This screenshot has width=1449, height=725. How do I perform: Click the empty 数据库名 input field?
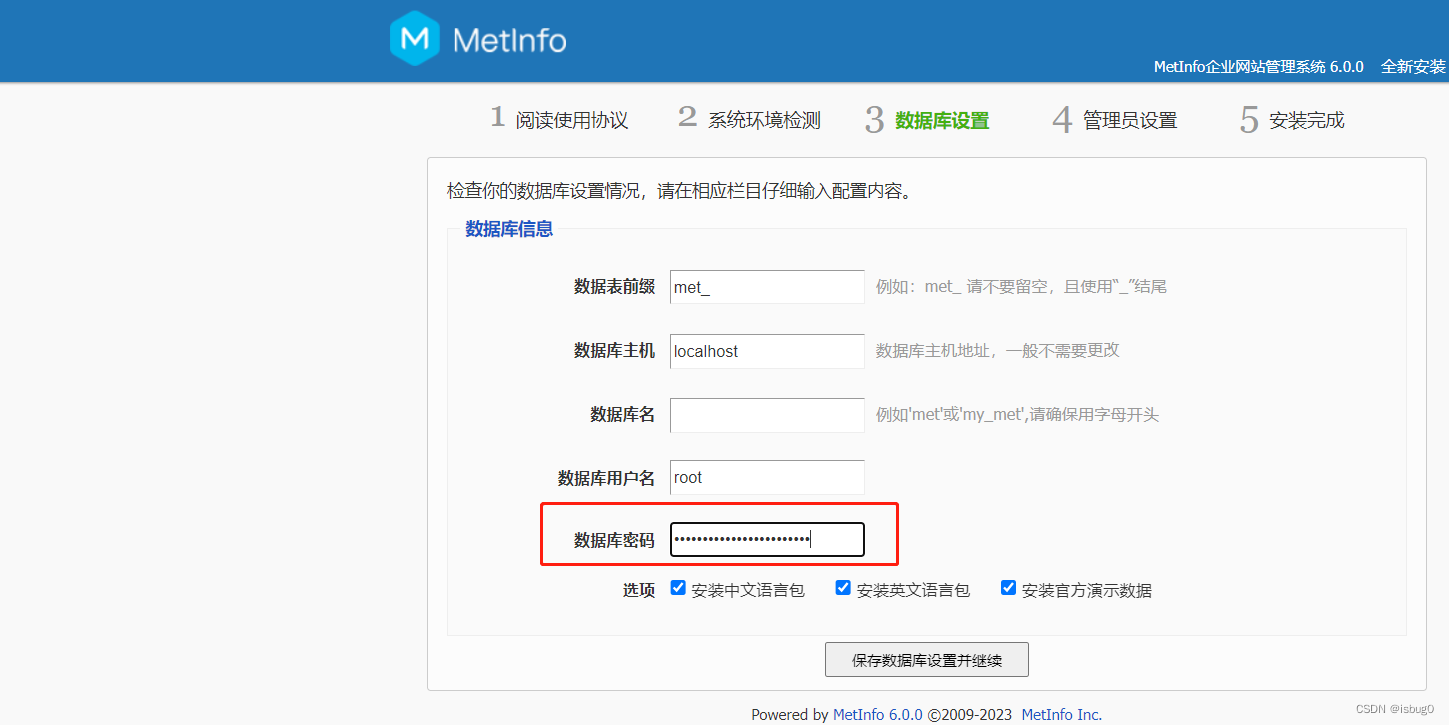(x=767, y=415)
